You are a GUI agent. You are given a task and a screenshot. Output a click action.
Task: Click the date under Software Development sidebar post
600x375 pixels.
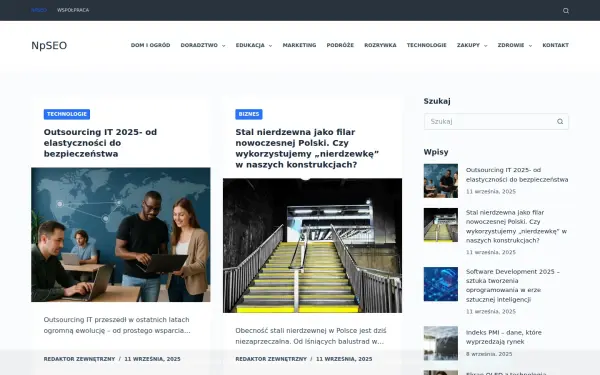click(491, 312)
